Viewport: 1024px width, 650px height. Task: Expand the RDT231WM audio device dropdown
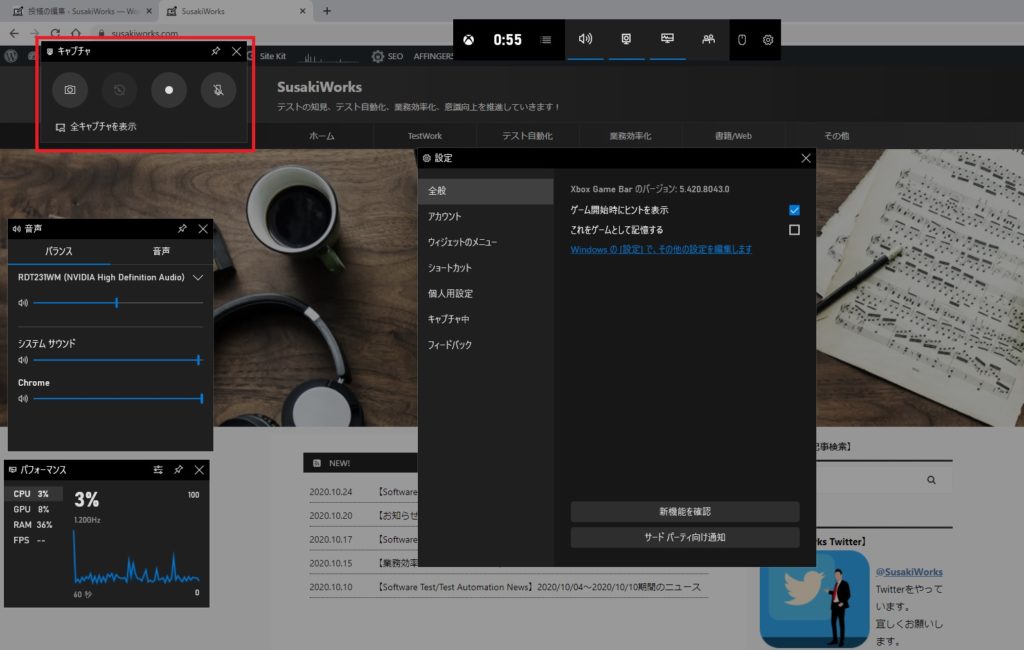pyautogui.click(x=197, y=278)
